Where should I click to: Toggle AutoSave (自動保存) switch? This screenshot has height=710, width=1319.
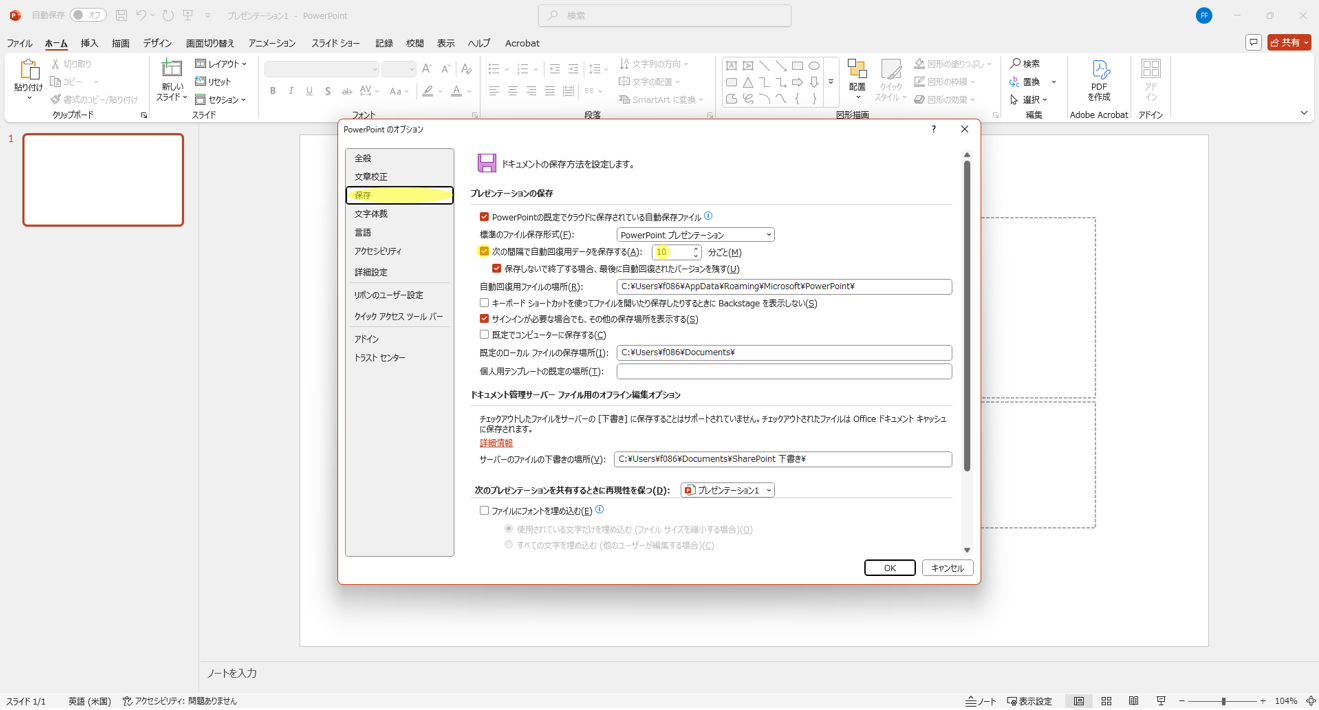[88, 16]
